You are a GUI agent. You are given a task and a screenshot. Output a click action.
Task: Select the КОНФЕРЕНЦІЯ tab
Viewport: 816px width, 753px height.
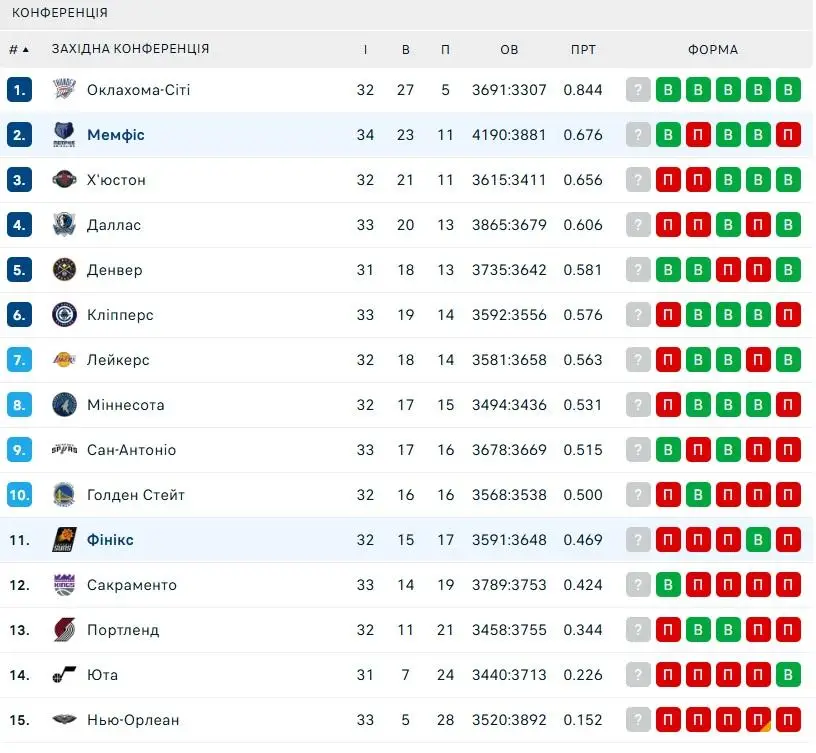point(60,12)
